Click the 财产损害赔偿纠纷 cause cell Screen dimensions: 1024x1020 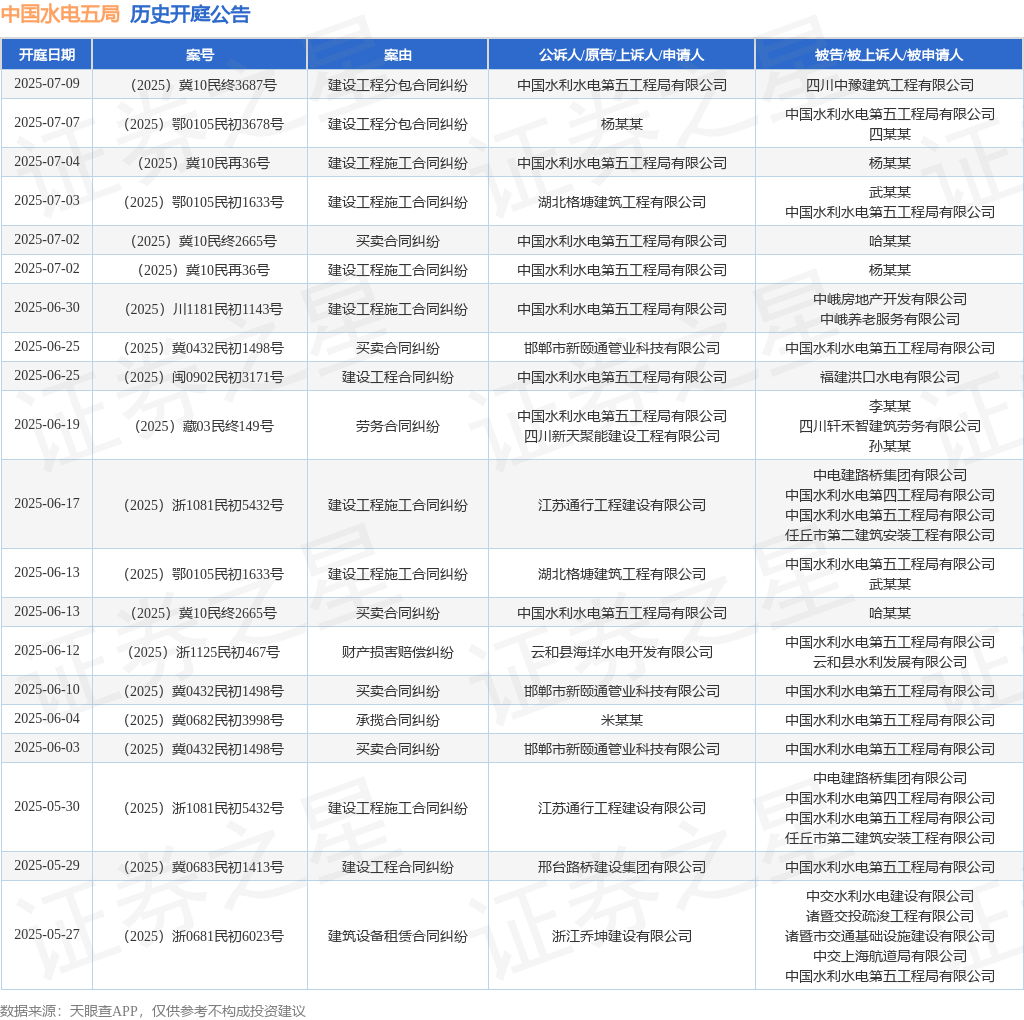point(397,652)
